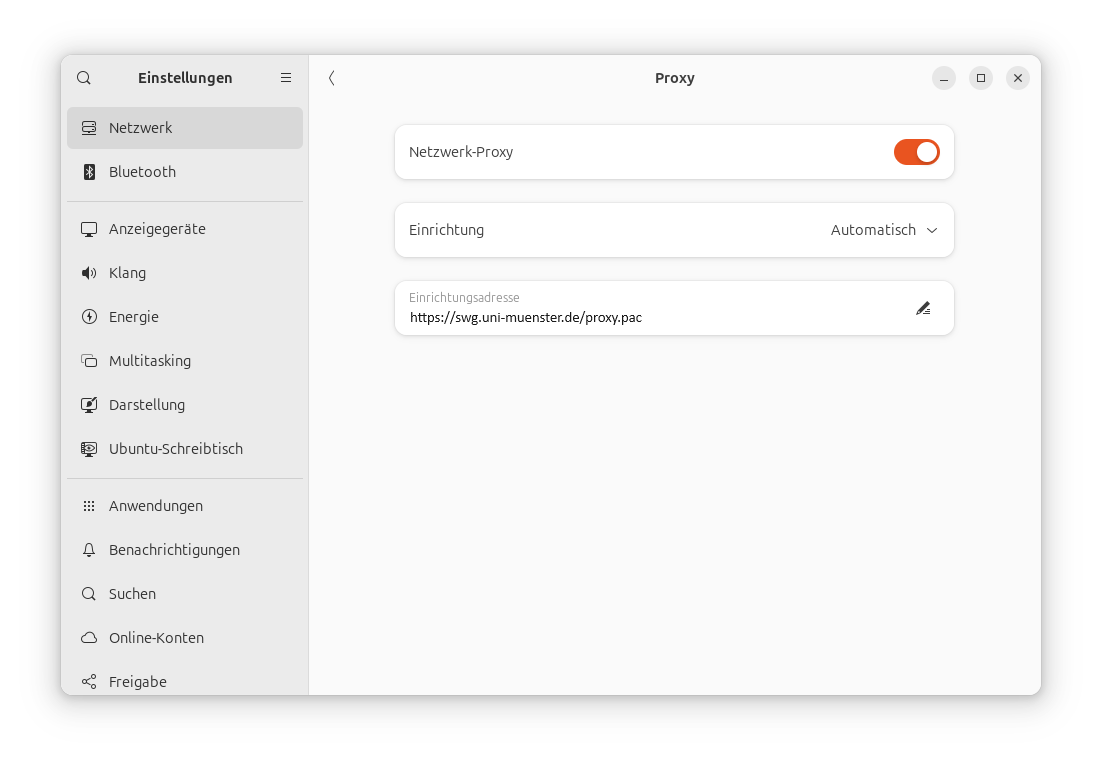The width and height of the screenshot is (1102, 762).
Task: Click the Bluetooth icon in sidebar
Action: (x=89, y=172)
